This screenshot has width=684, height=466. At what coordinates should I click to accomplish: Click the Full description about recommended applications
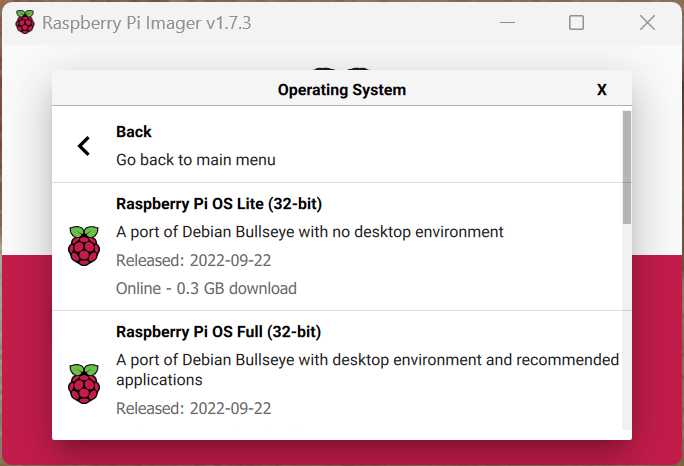click(x=367, y=370)
